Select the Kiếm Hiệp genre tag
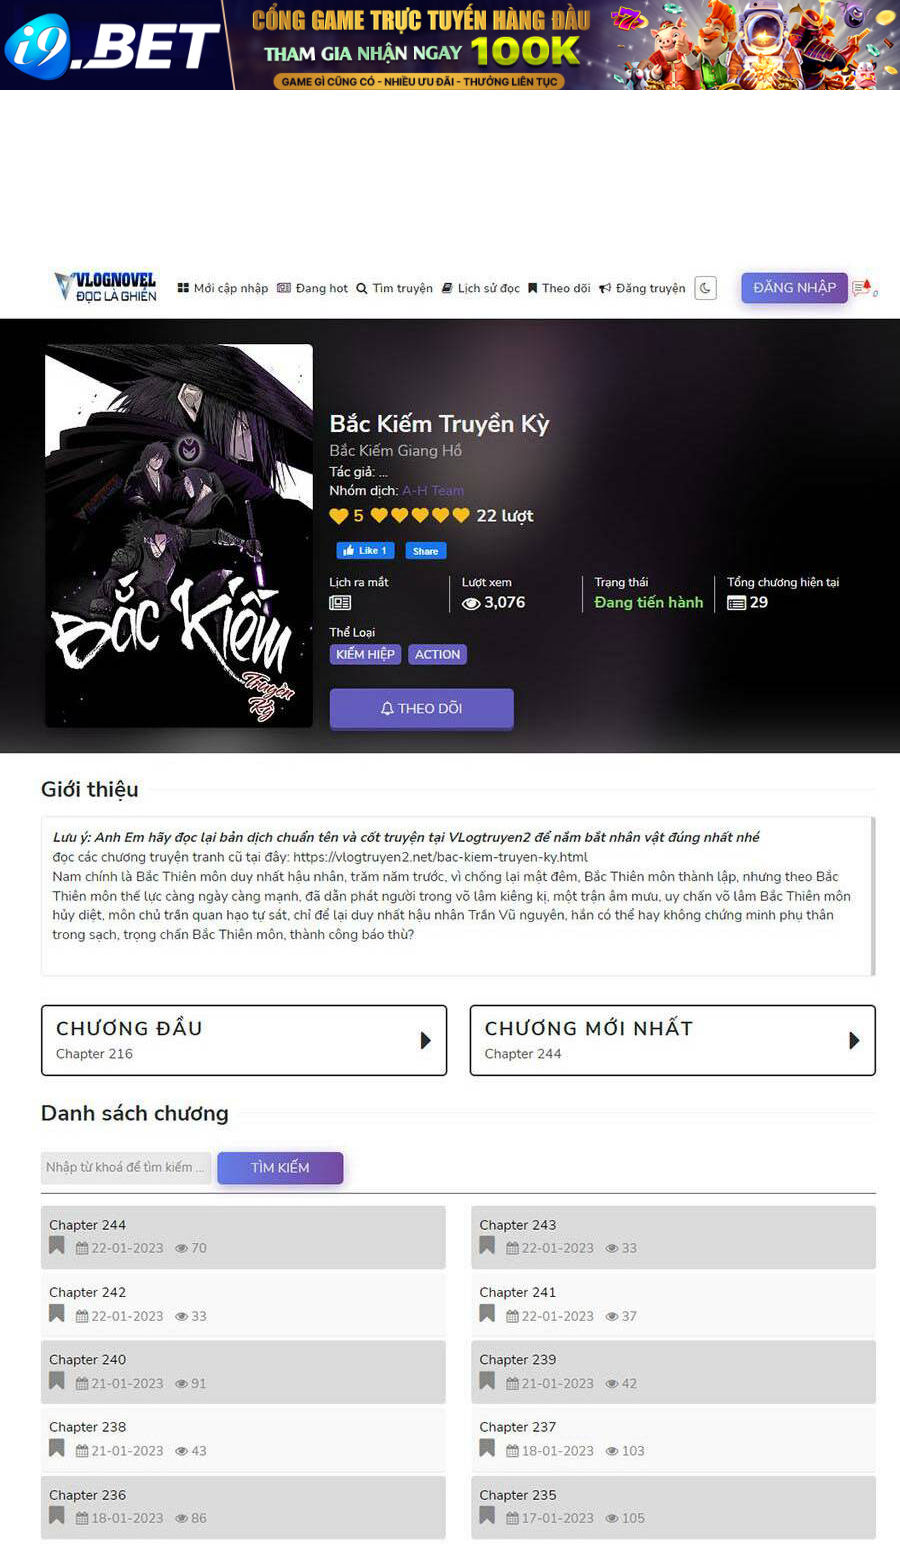 tap(365, 654)
